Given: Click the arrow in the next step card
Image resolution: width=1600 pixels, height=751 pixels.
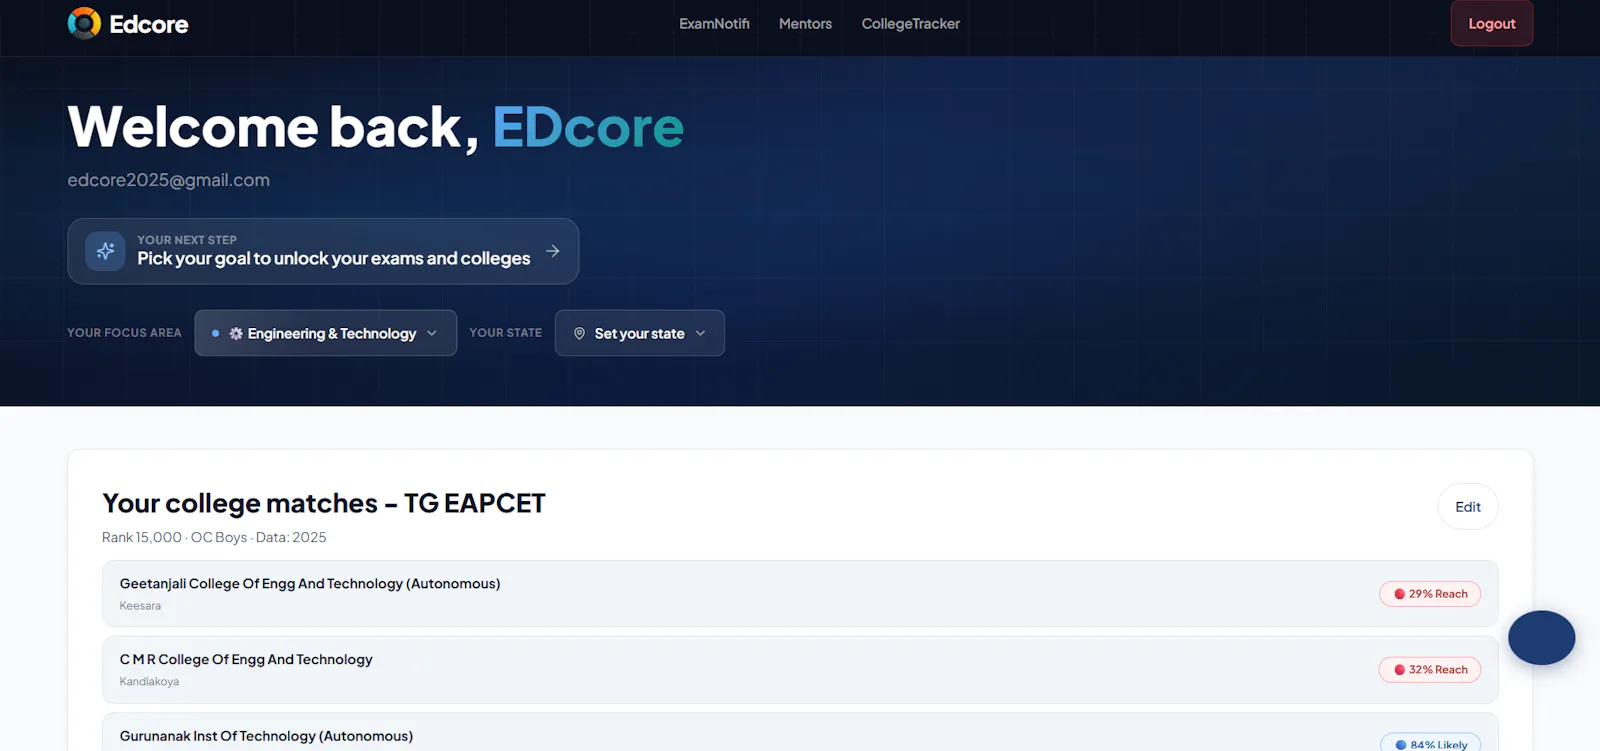Looking at the screenshot, I should click(x=553, y=251).
